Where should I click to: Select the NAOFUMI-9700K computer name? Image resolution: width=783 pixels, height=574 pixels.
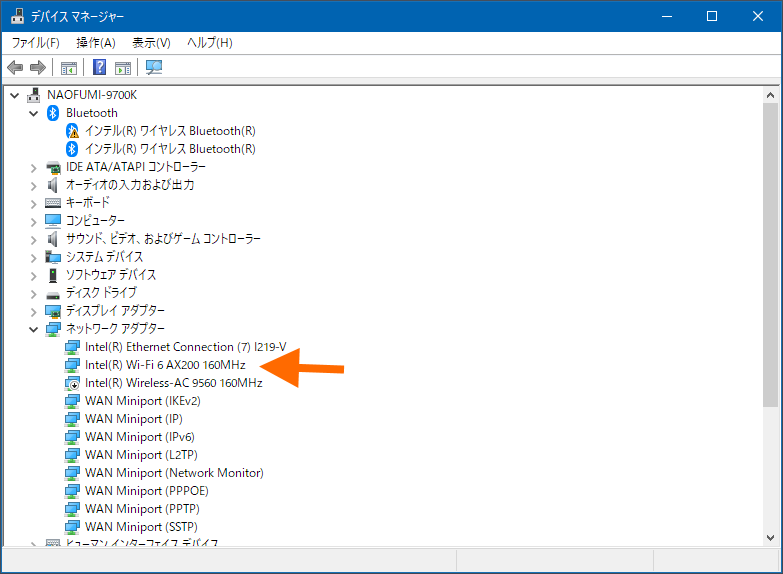pos(92,95)
